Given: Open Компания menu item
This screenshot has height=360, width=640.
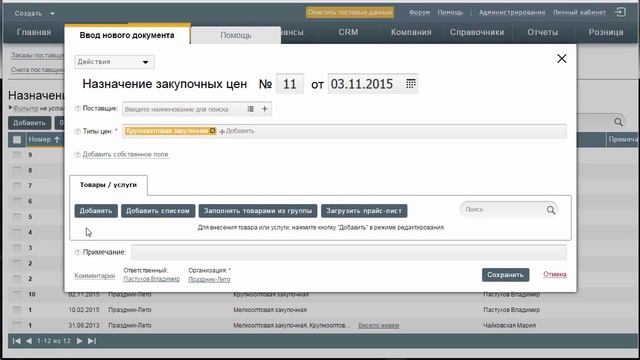Looking at the screenshot, I should [411, 32].
